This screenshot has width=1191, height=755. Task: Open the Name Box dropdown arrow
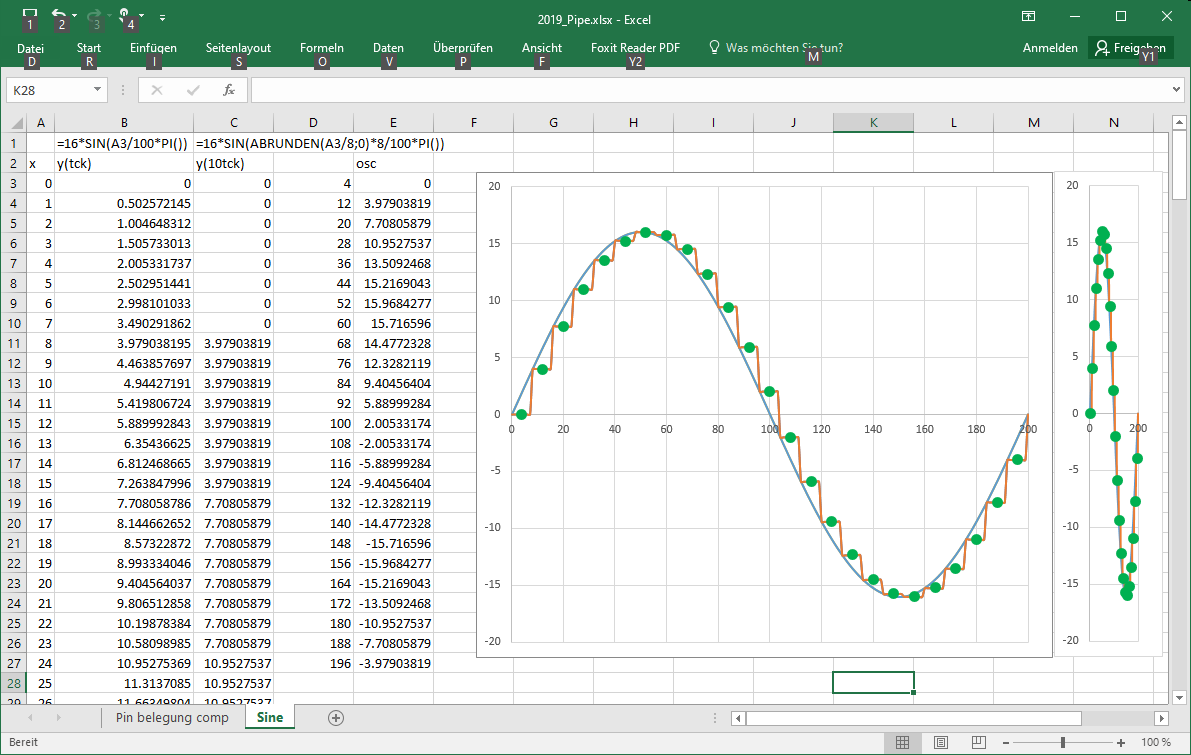point(97,90)
